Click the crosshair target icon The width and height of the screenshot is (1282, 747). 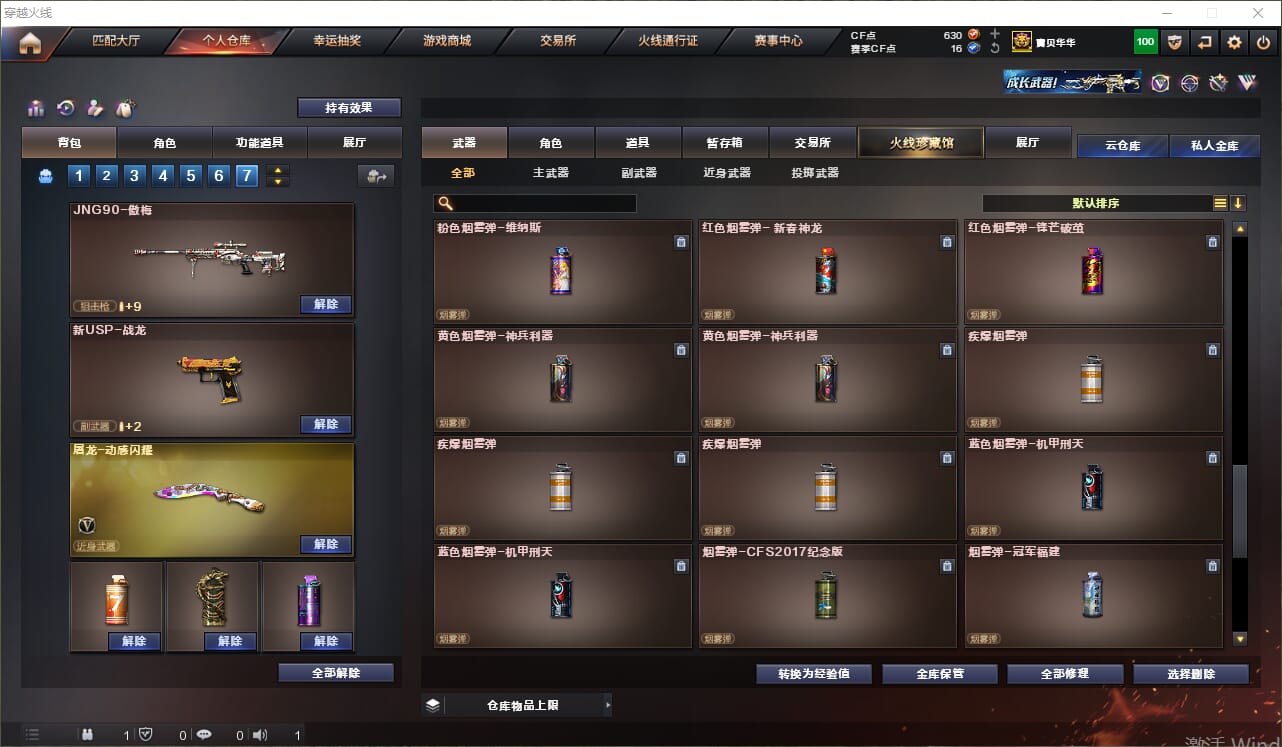pos(1189,83)
